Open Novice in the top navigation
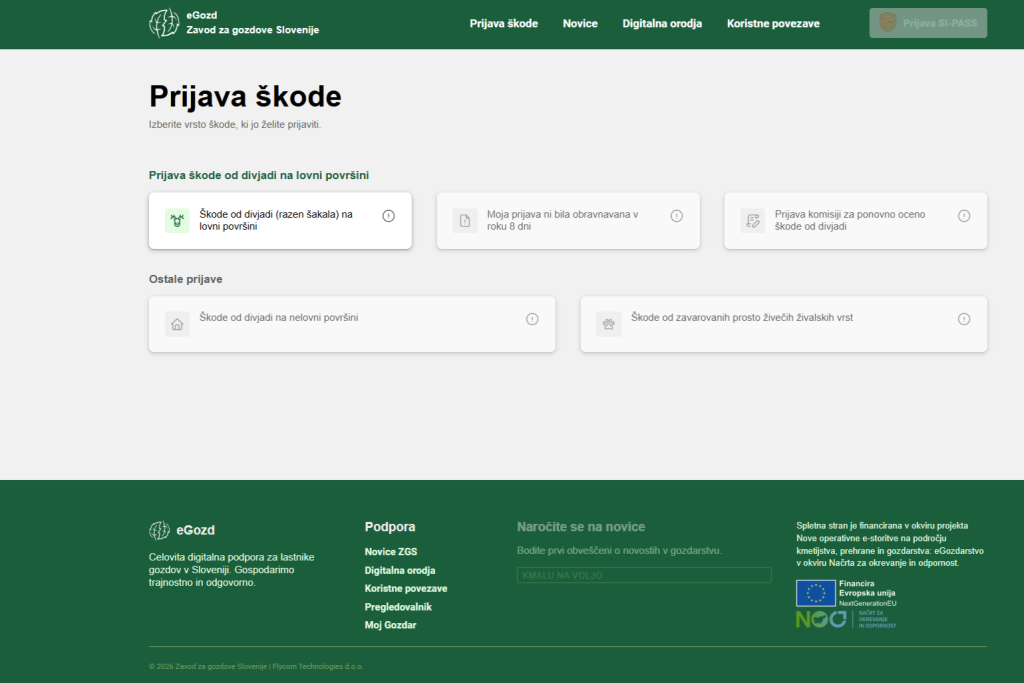This screenshot has width=1024, height=683. (x=580, y=23)
